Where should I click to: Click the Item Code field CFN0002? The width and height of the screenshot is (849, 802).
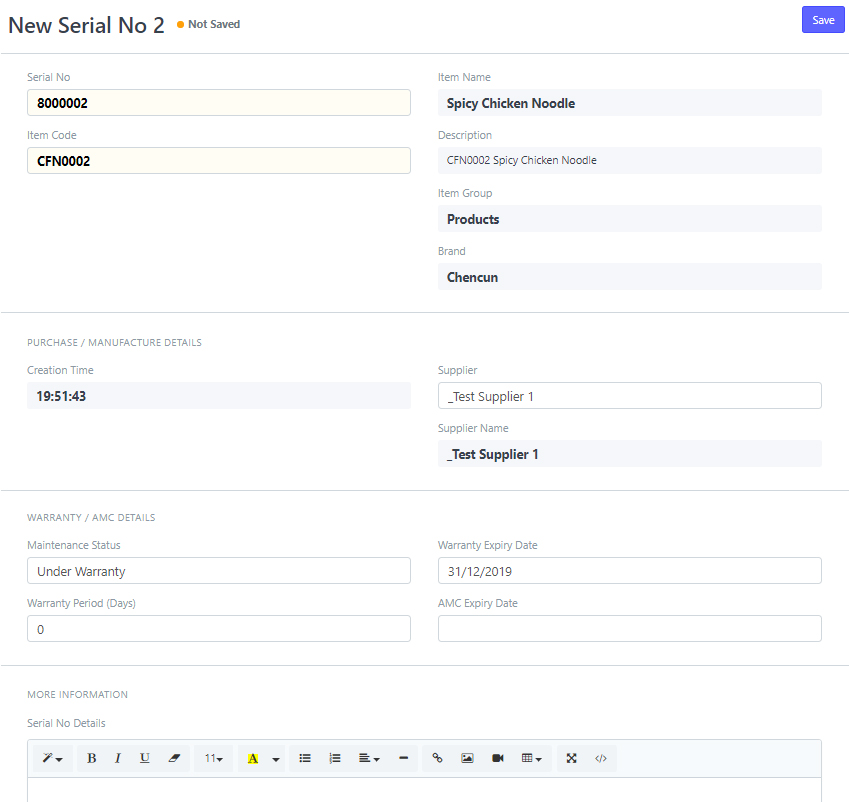coord(219,161)
